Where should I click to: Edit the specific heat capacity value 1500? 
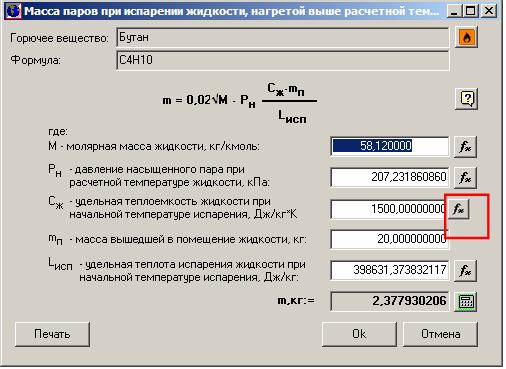tap(389, 209)
